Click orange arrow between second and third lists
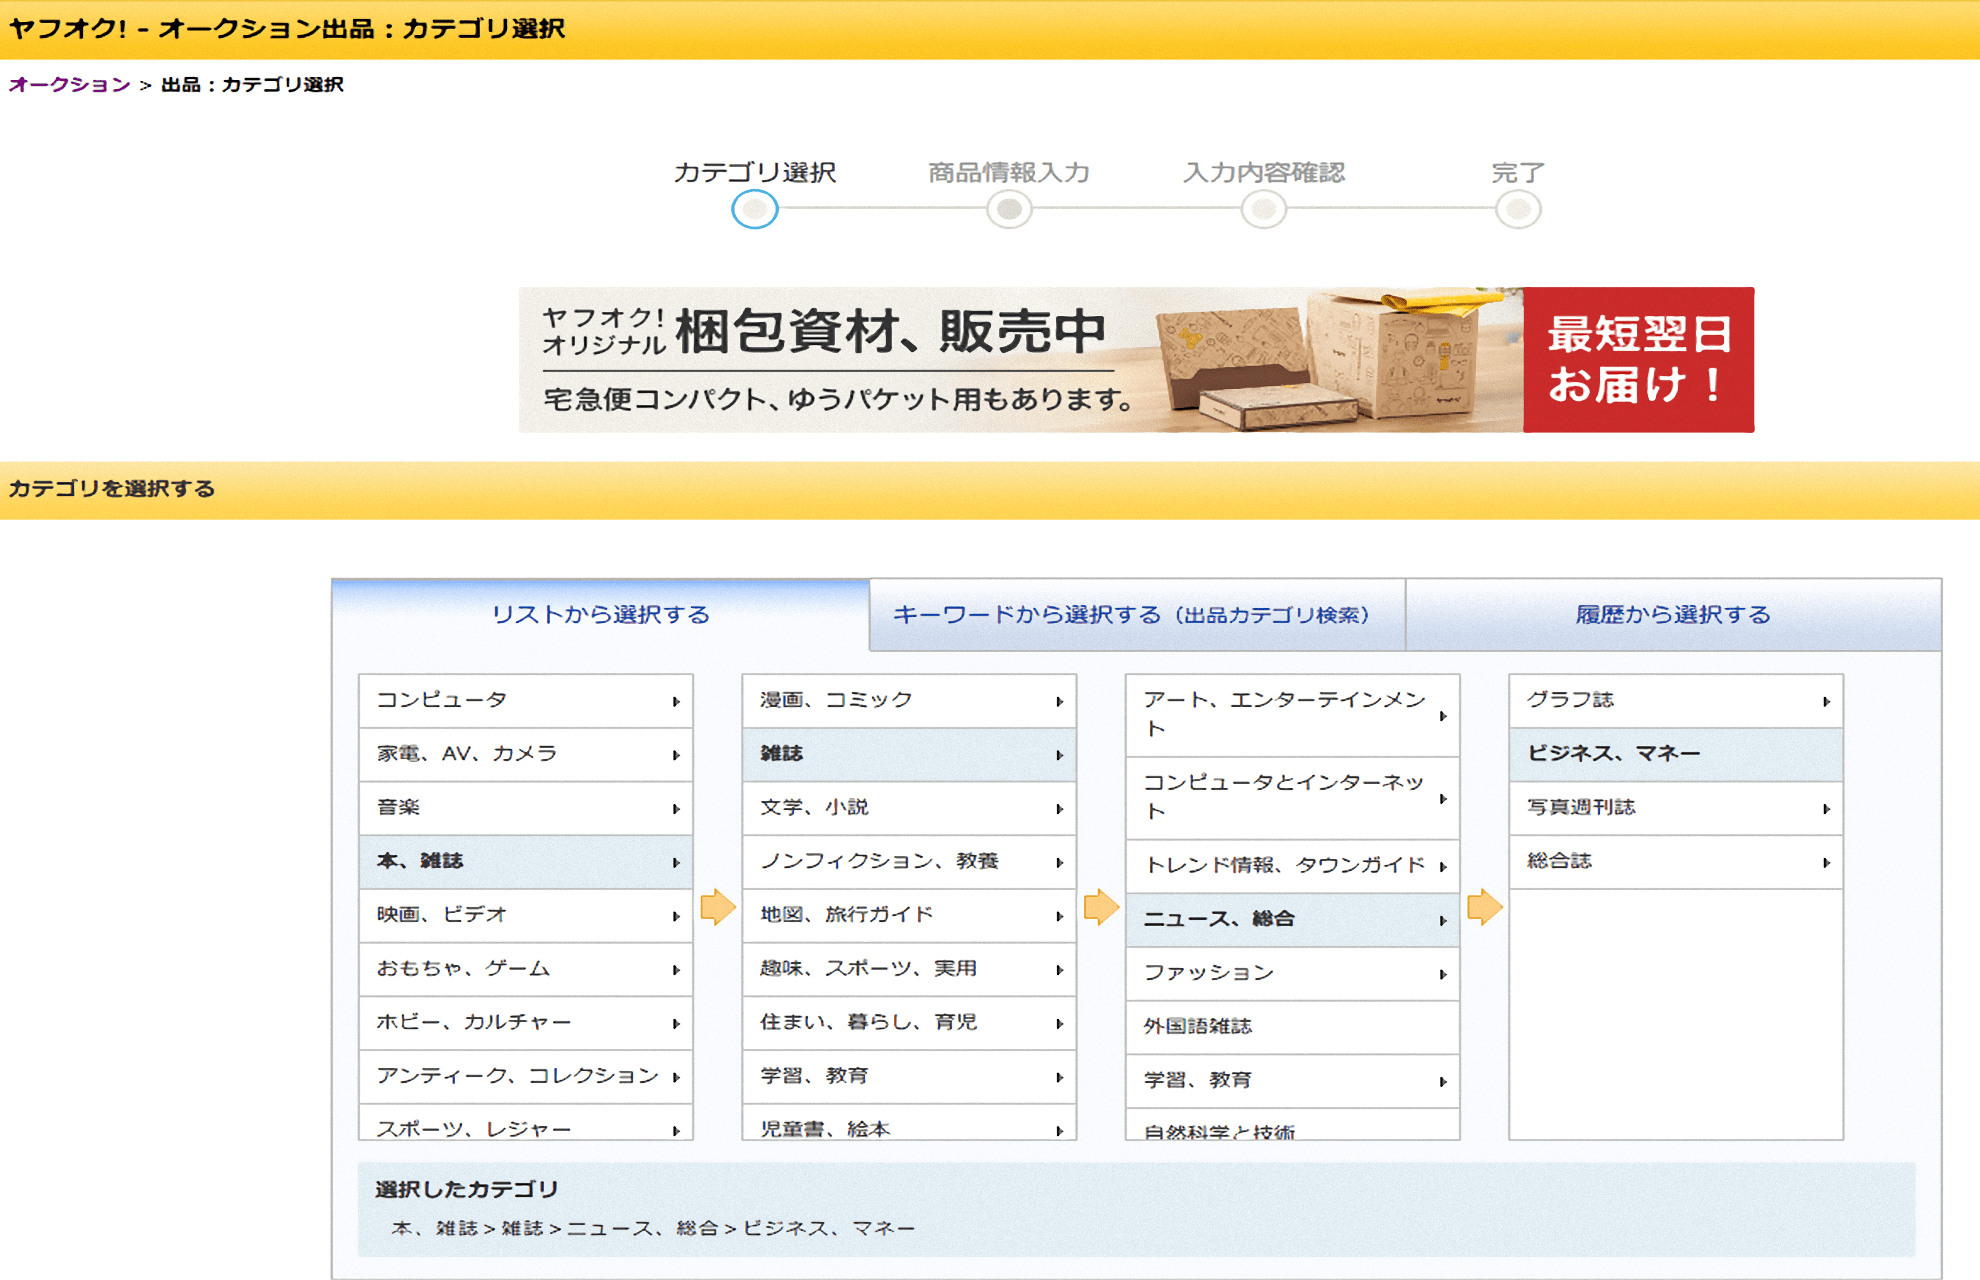Image resolution: width=1980 pixels, height=1280 pixels. point(1101,907)
